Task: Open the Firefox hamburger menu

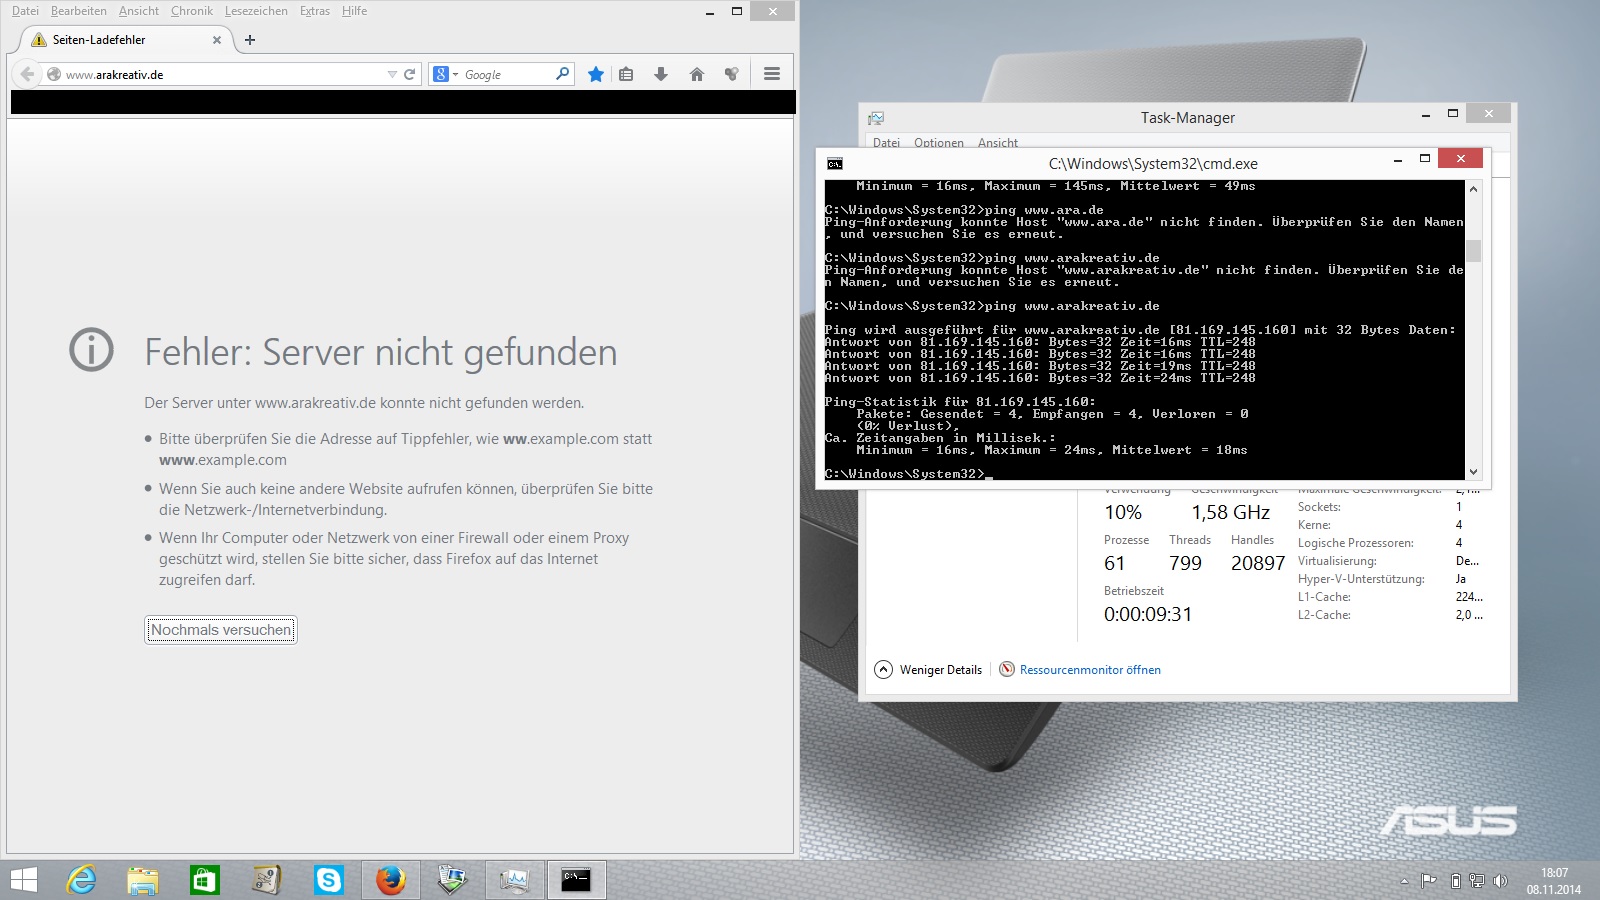Action: 772,74
